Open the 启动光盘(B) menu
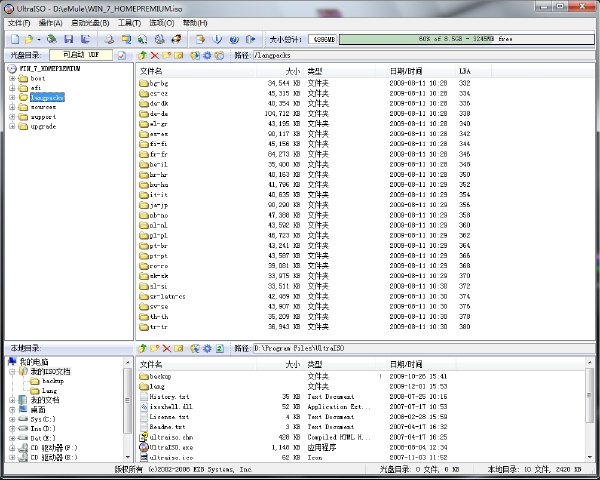Viewport: 600px width, 480px height. [x=90, y=23]
